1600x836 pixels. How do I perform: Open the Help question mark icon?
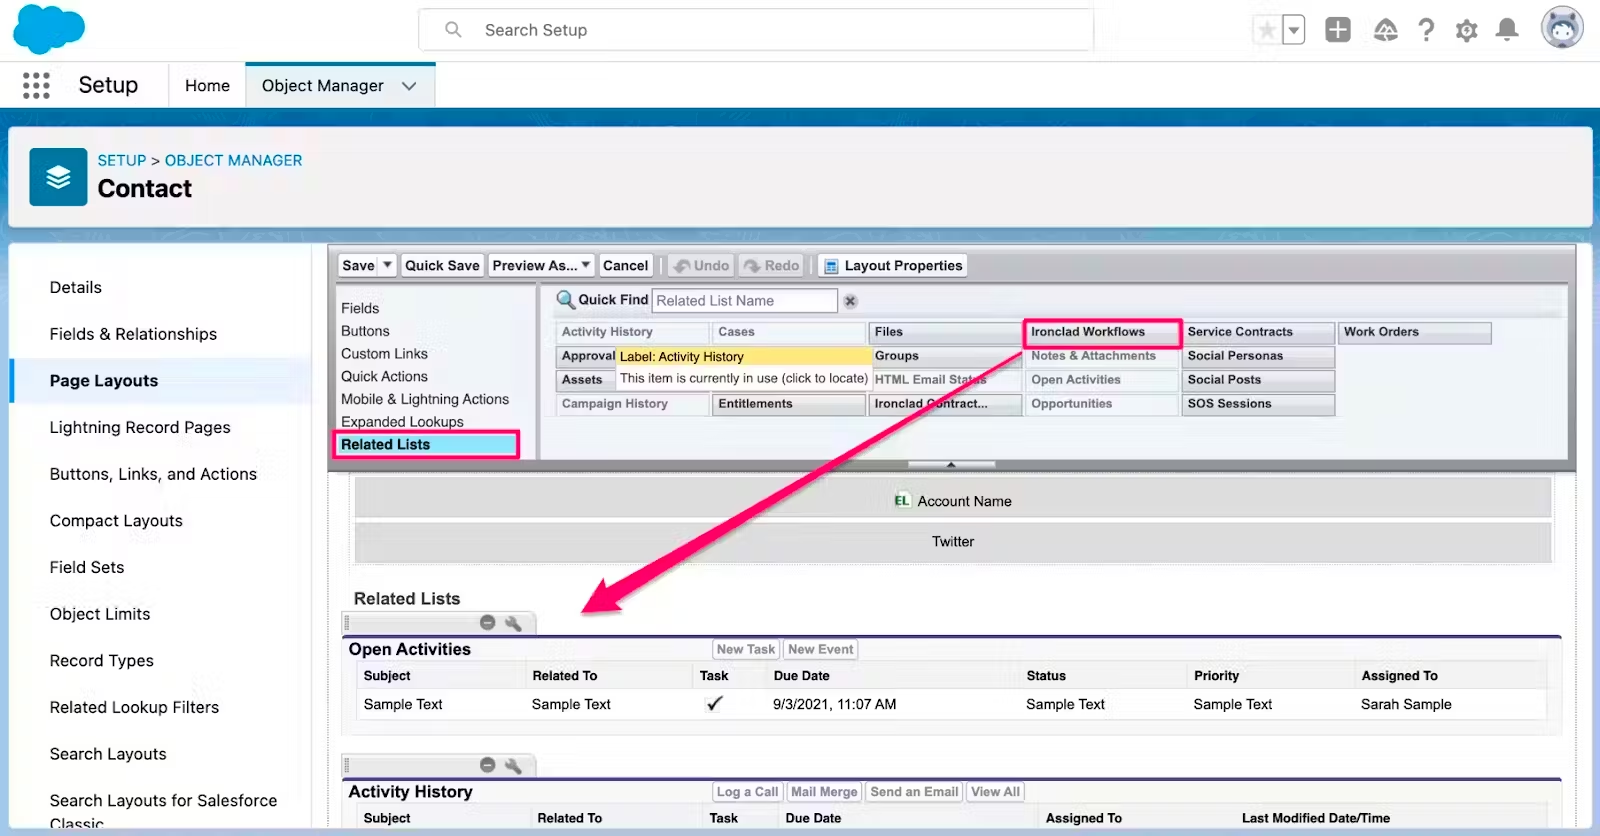1426,30
